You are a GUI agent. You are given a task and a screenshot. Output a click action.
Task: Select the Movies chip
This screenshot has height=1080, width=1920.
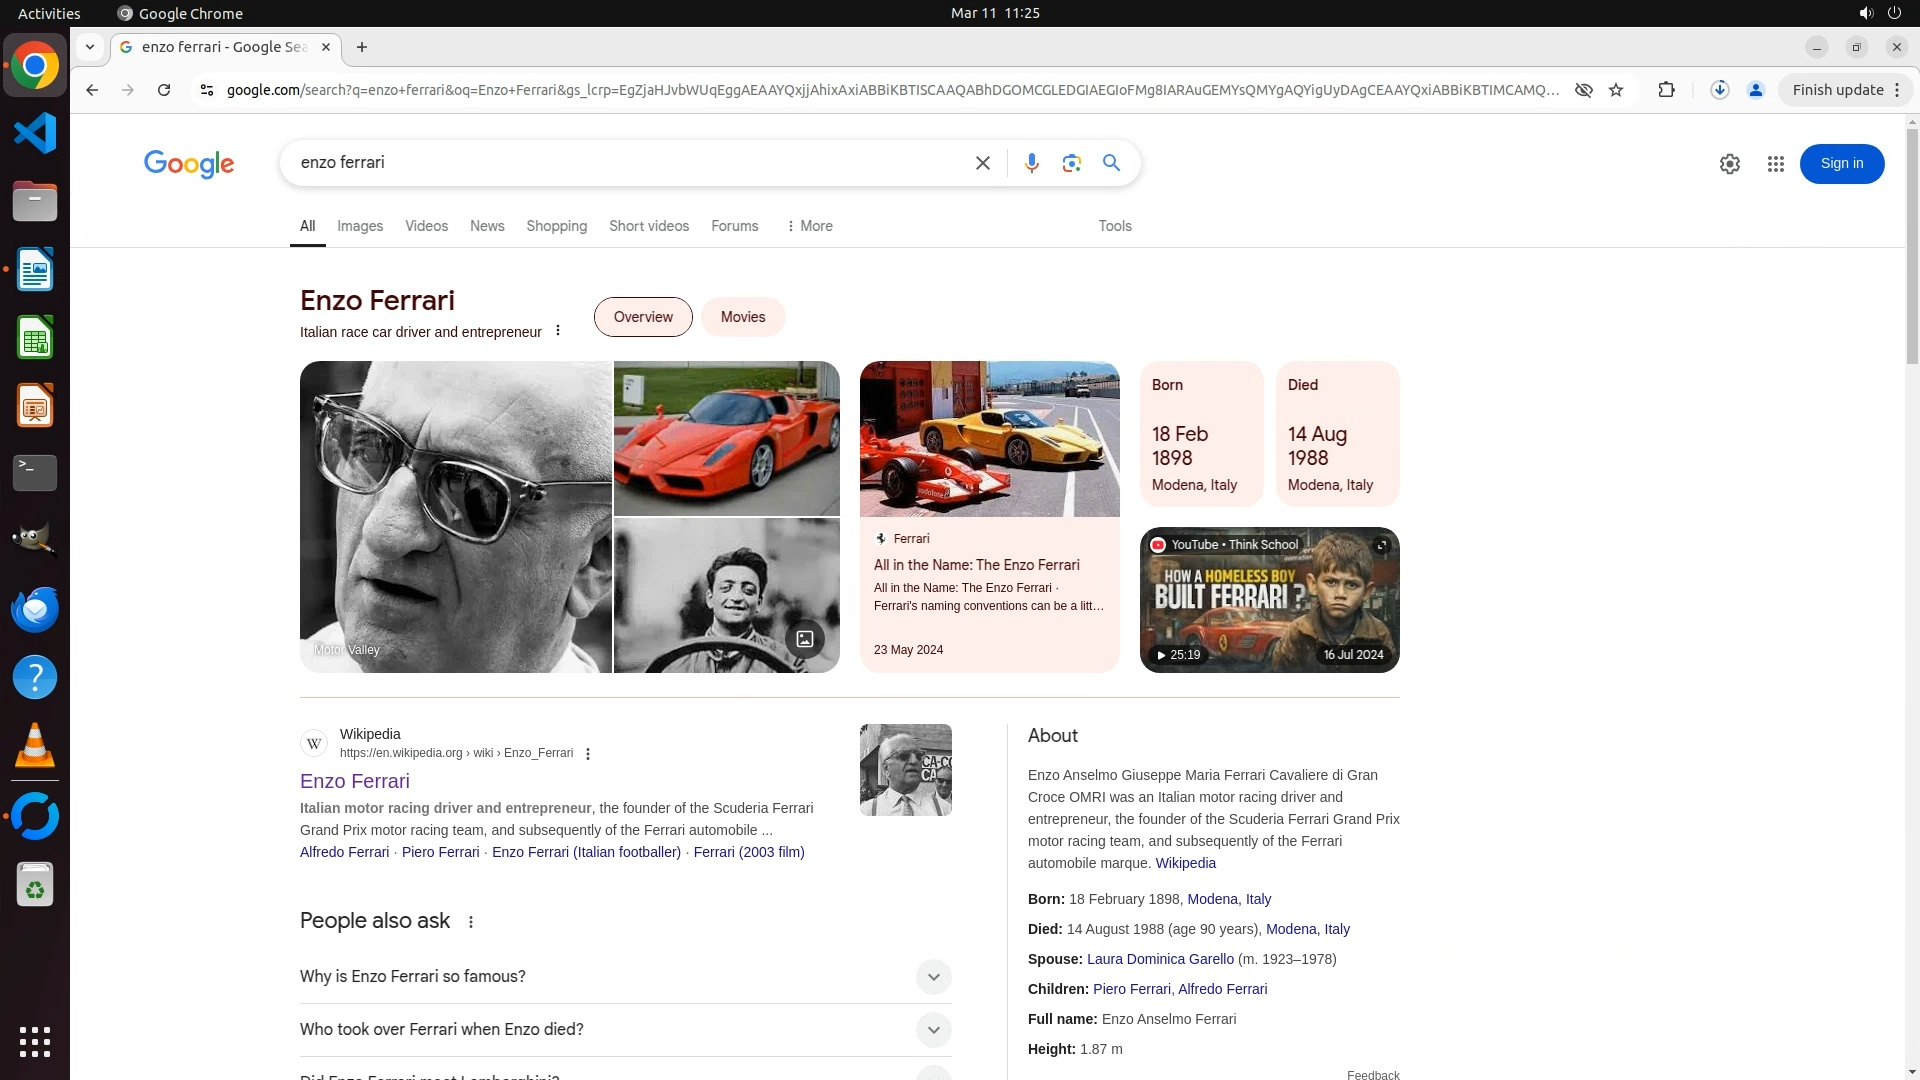tap(743, 317)
